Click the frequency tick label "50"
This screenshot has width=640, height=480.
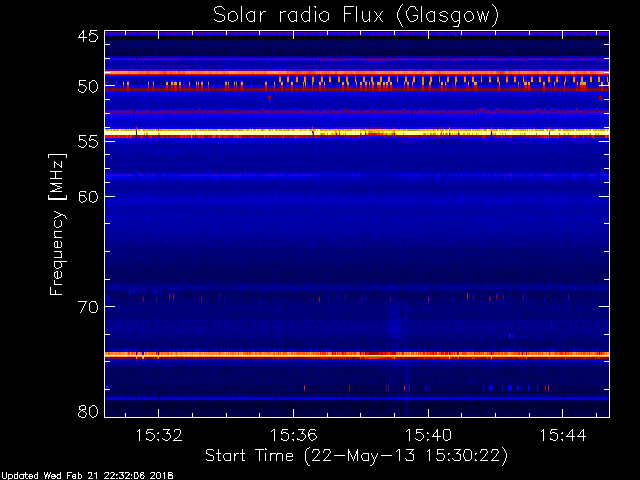88,86
